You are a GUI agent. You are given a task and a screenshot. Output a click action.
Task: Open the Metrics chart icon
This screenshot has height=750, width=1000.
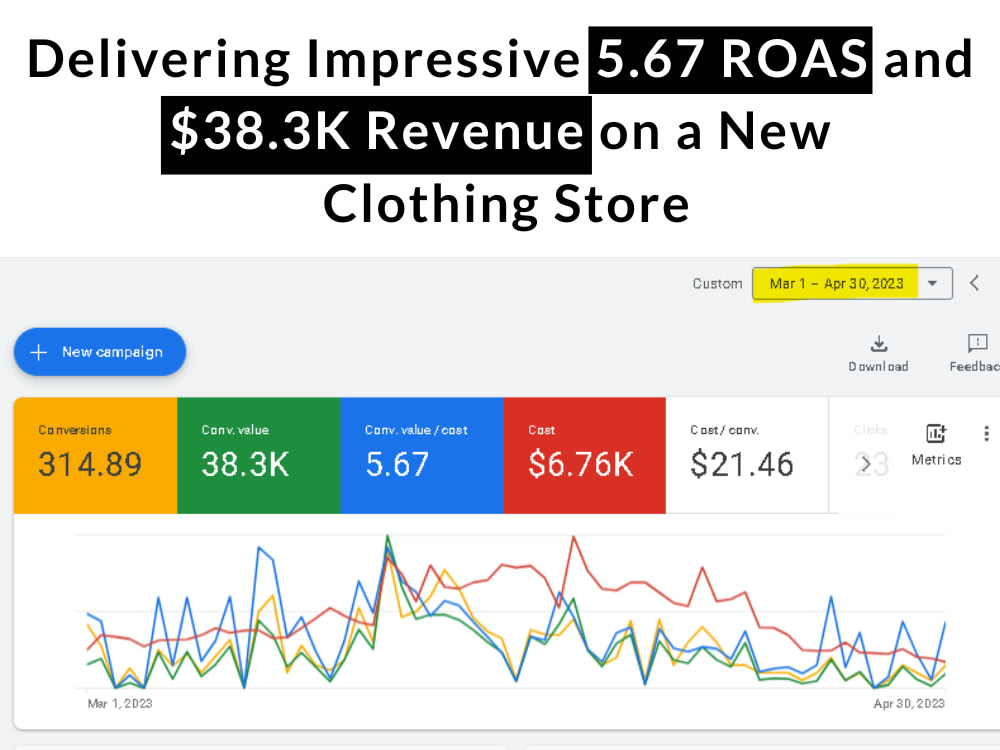point(936,434)
